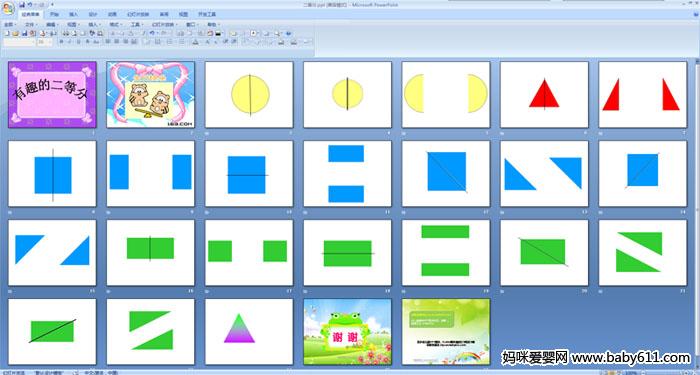Select the 有趣的二等分 title slide thumbnail
The height and width of the screenshot is (375, 700).
coord(52,95)
